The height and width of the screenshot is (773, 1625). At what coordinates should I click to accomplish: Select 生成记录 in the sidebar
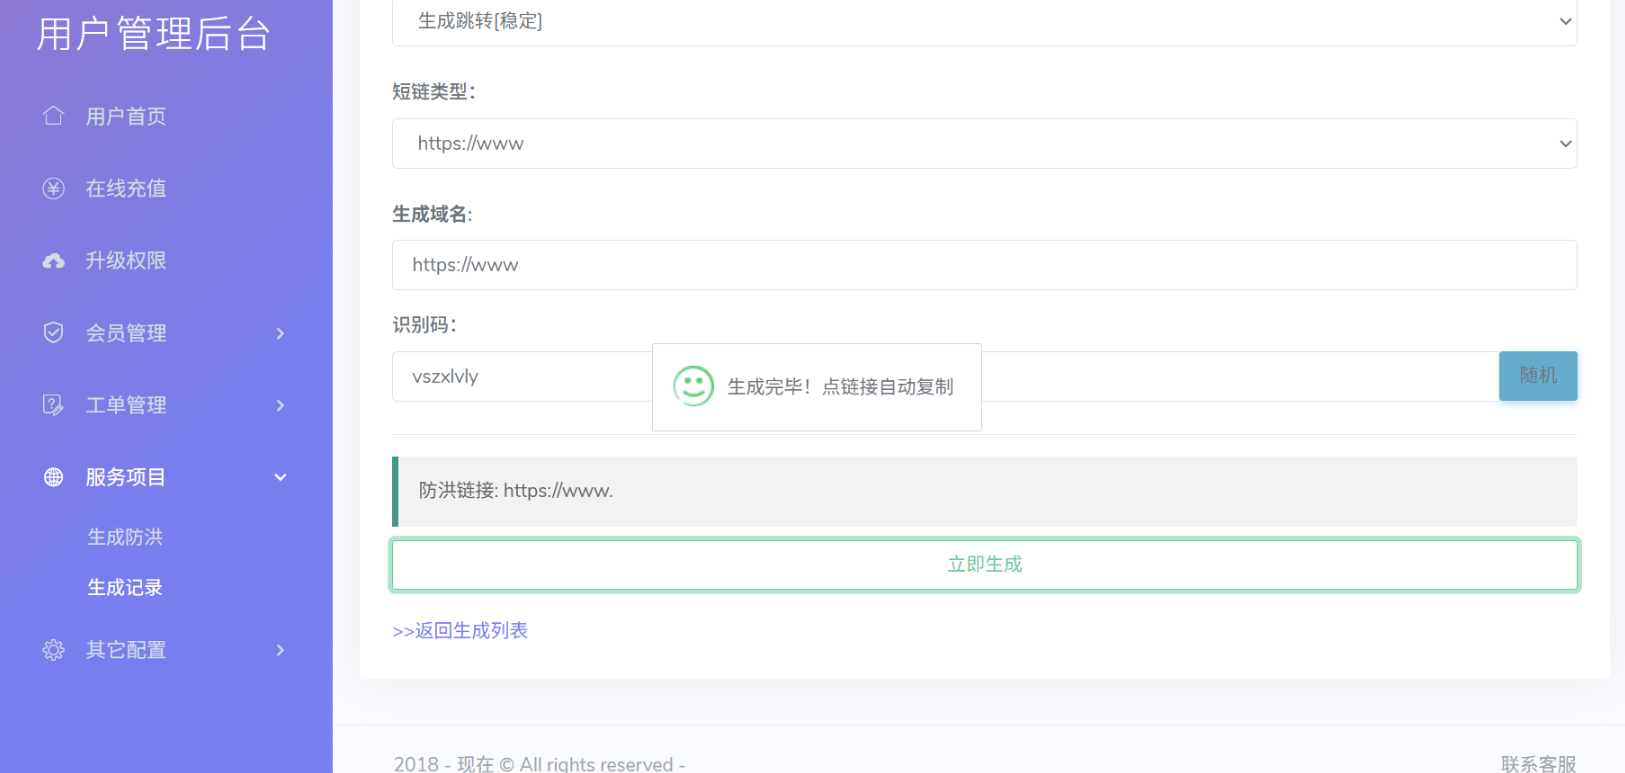[125, 588]
